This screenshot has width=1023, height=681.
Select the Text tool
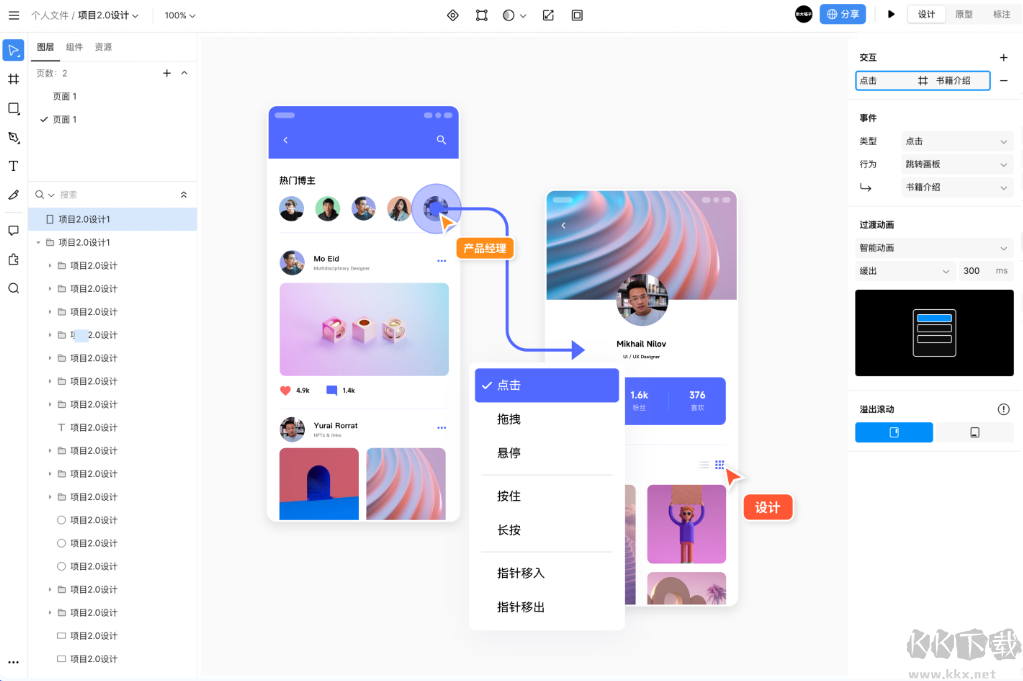[14, 166]
